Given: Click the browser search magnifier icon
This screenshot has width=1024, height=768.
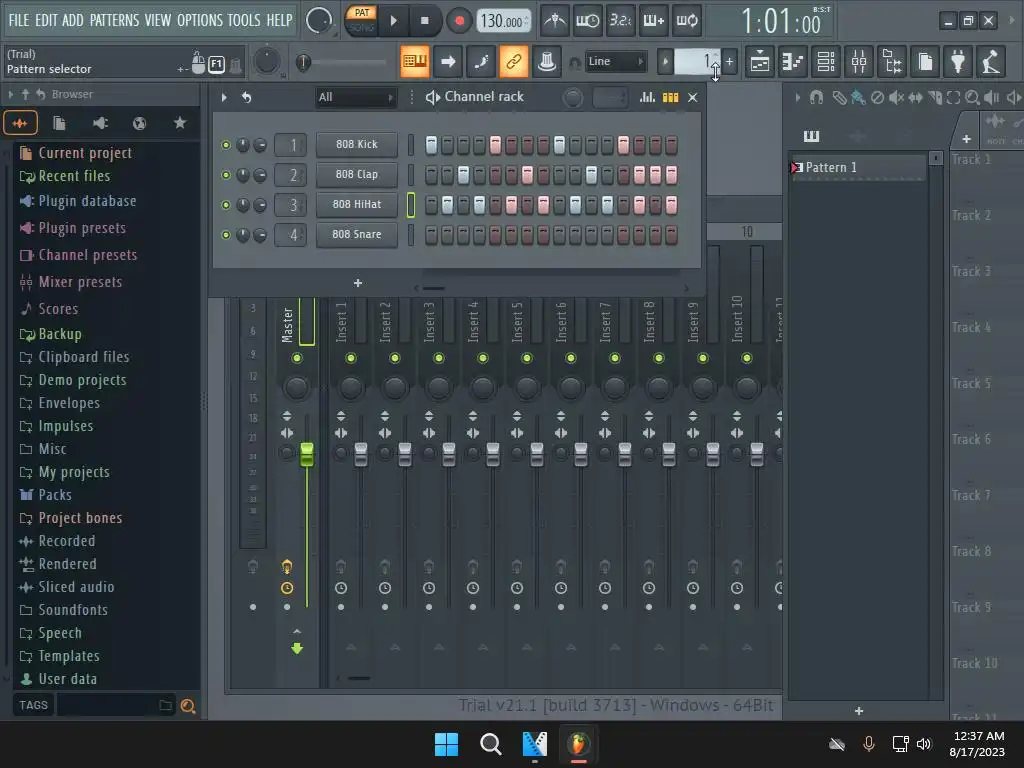Looking at the screenshot, I should coord(188,705).
